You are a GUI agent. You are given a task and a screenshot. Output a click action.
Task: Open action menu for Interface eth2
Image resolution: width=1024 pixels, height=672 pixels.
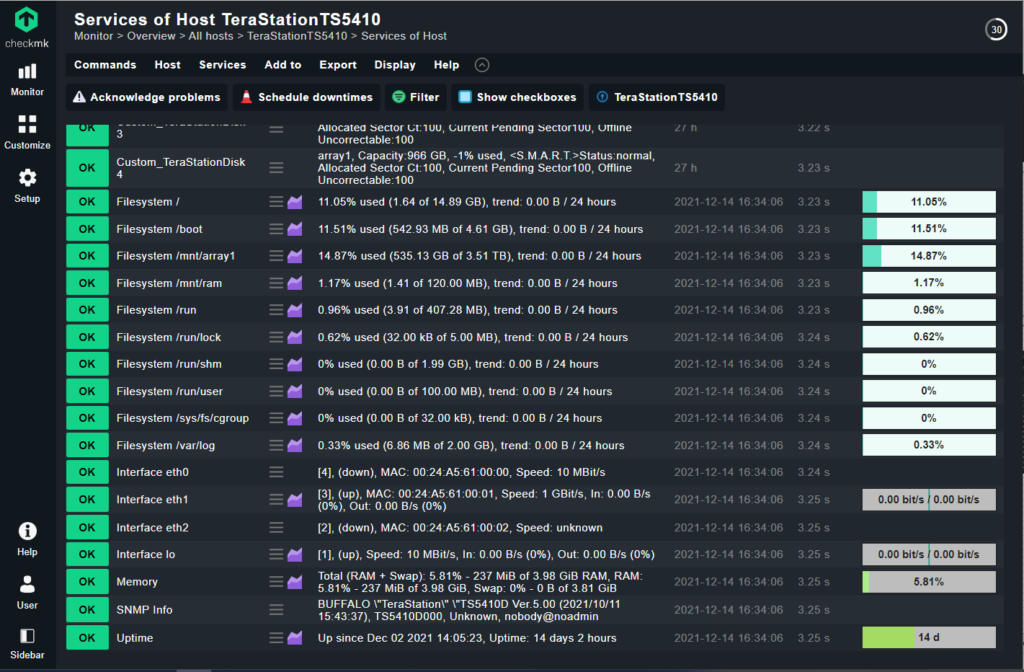click(x=276, y=528)
